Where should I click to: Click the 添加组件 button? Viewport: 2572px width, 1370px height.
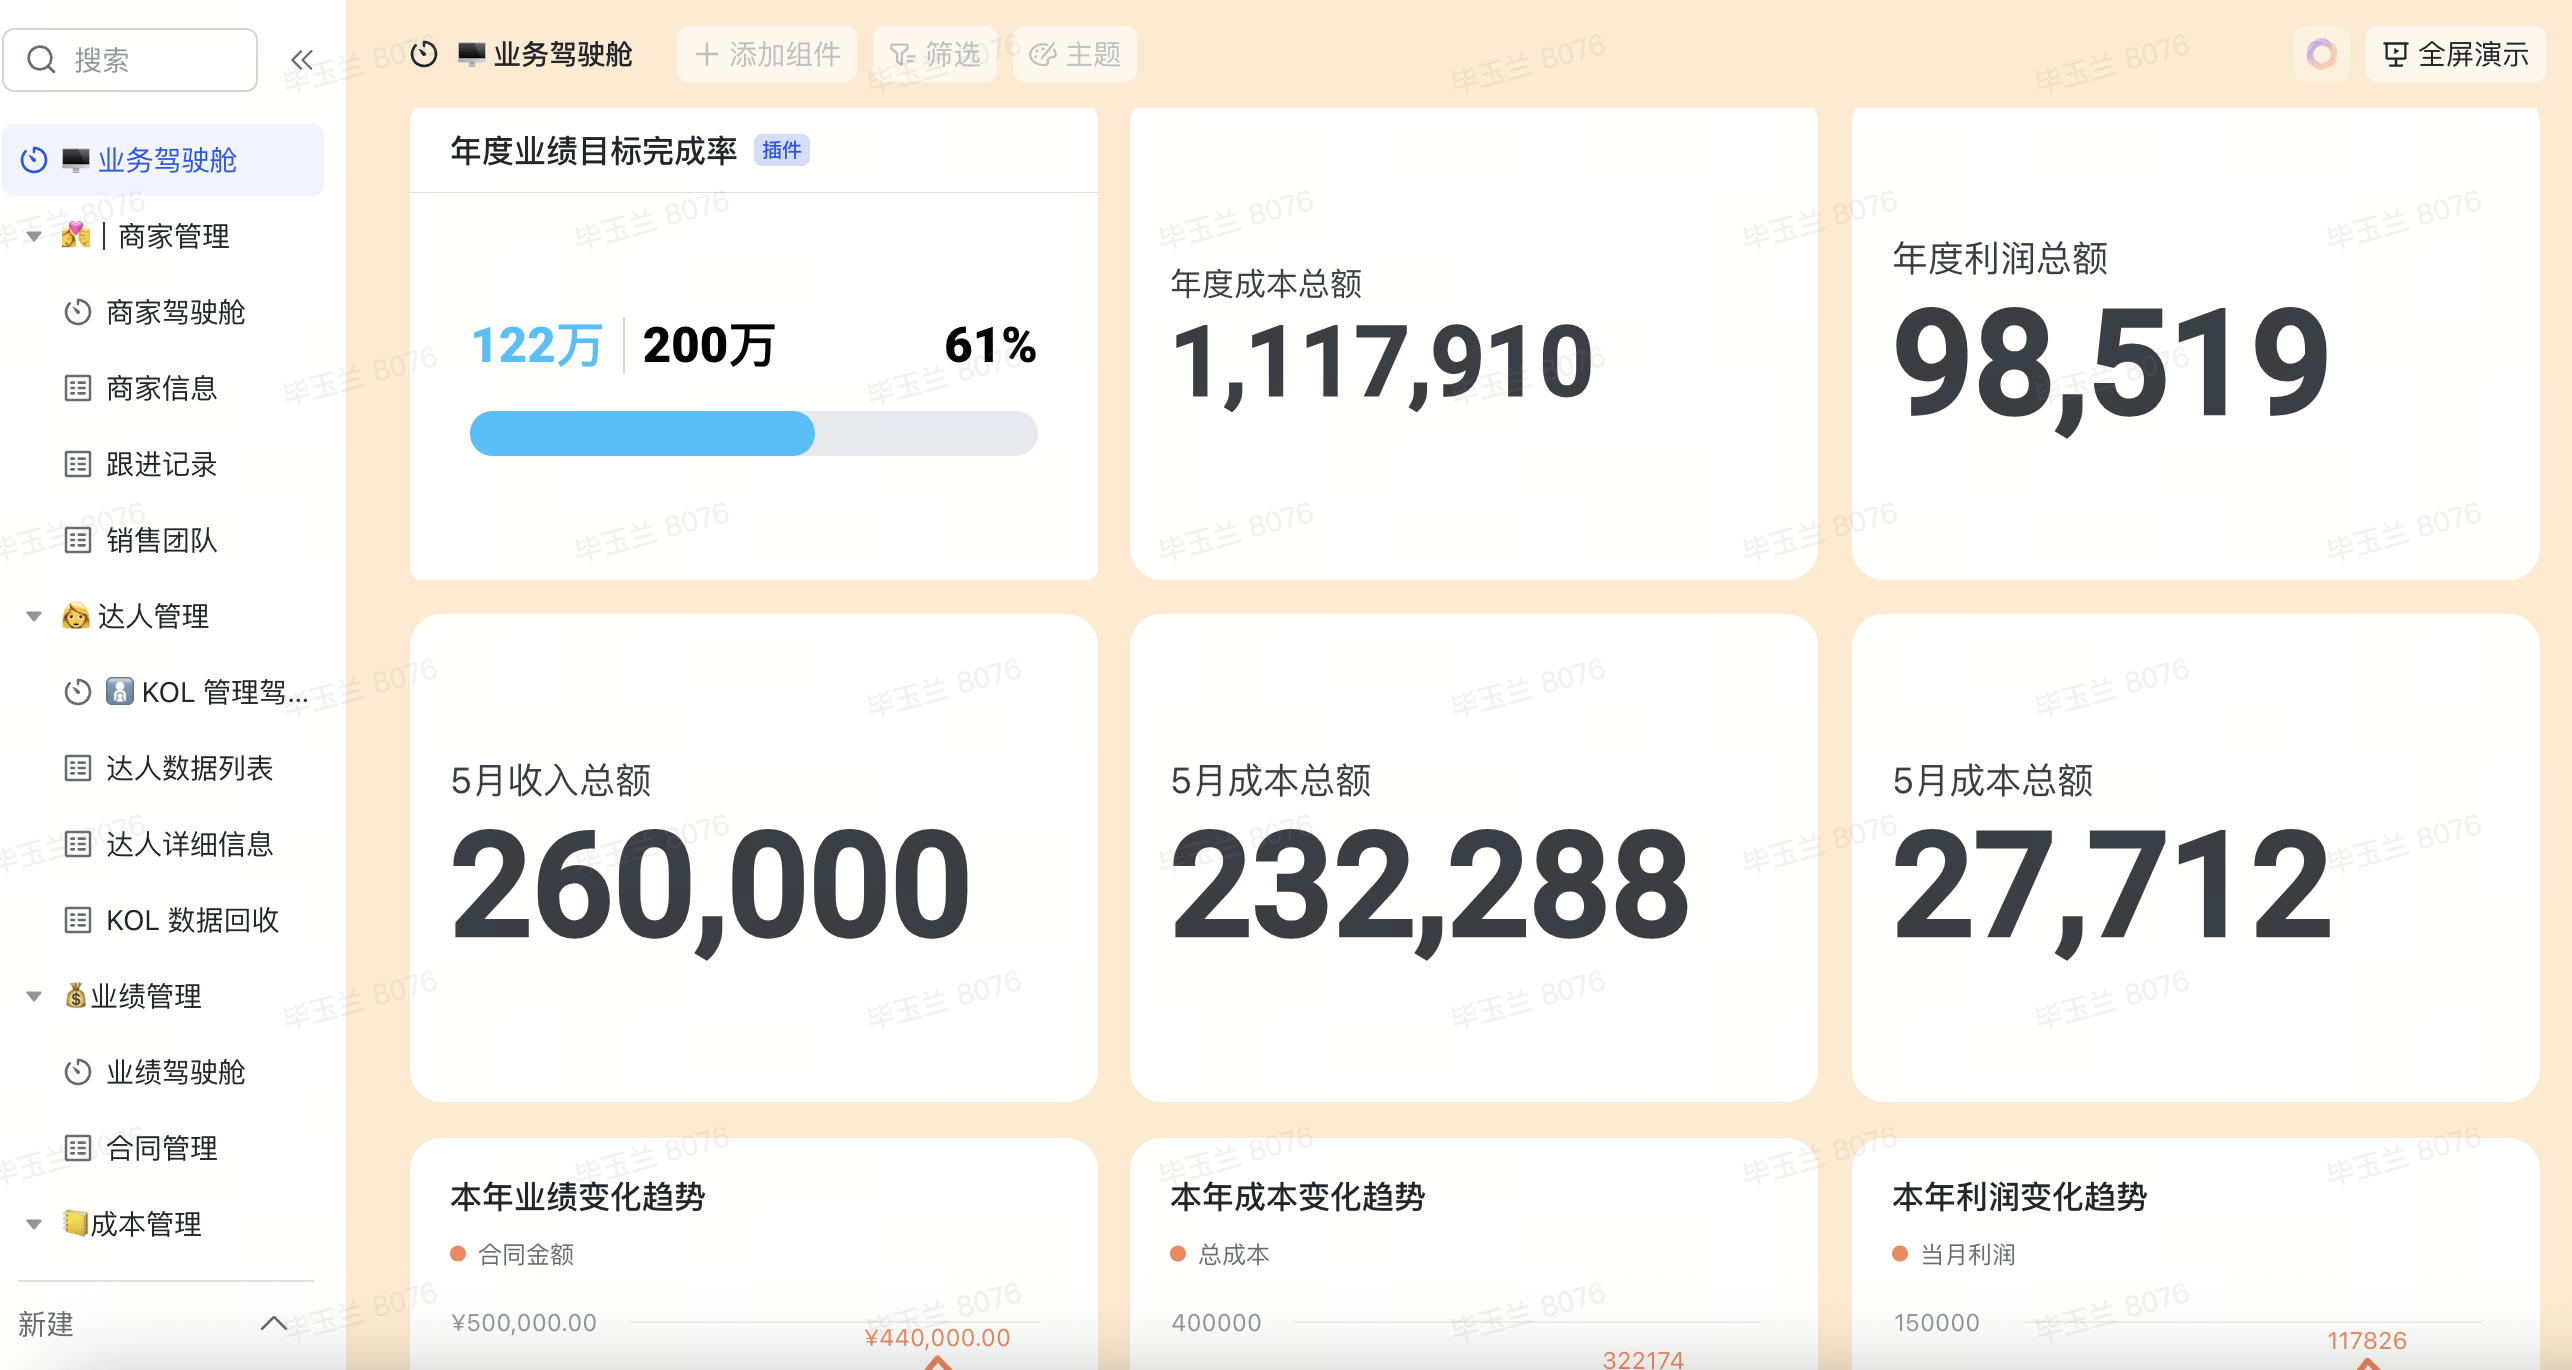pos(767,54)
